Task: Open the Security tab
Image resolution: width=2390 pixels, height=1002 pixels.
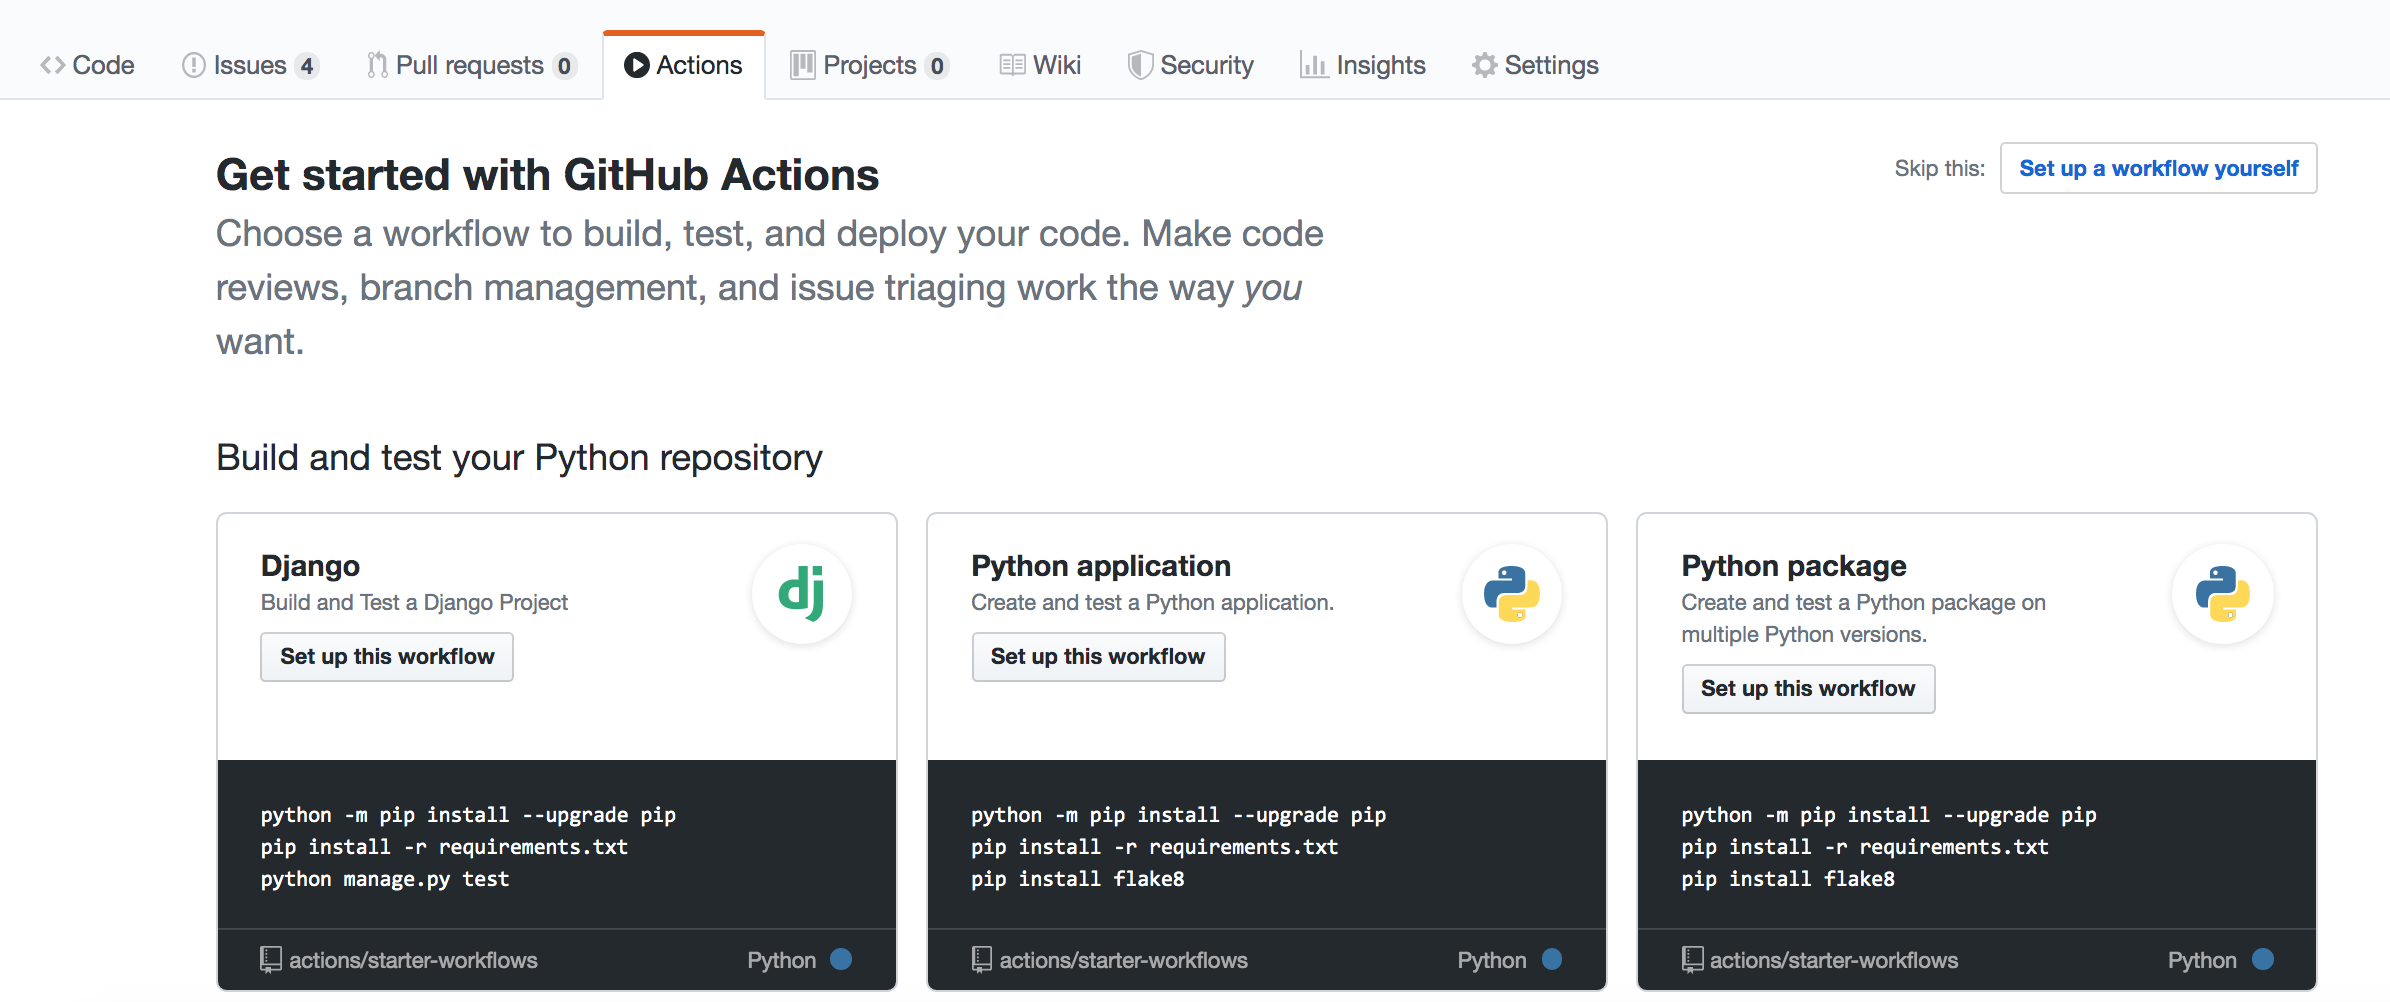Action: click(x=1190, y=65)
